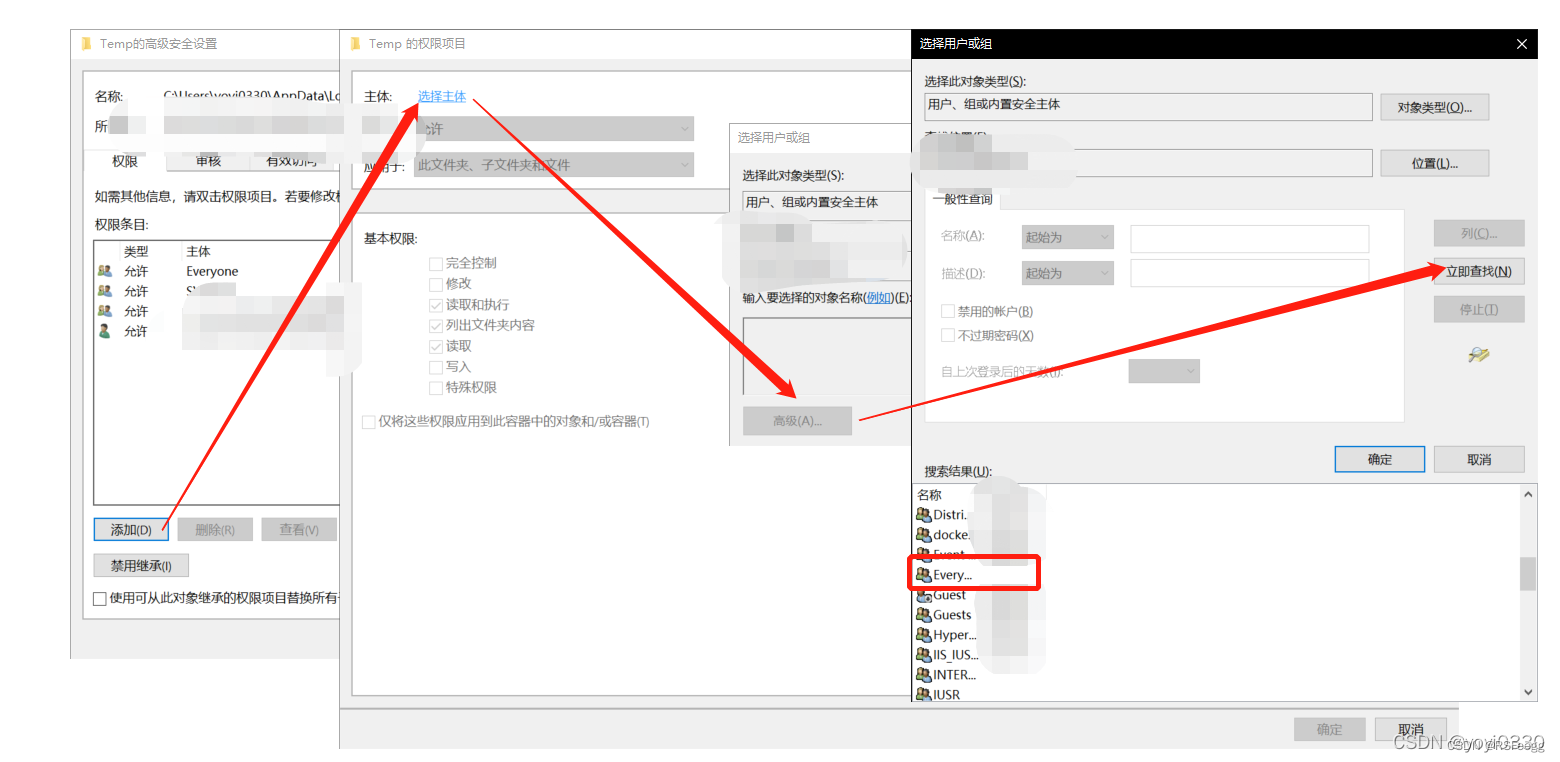Click the INTER... group icon in search results
The height and width of the screenshot is (762, 1560).
(923, 674)
